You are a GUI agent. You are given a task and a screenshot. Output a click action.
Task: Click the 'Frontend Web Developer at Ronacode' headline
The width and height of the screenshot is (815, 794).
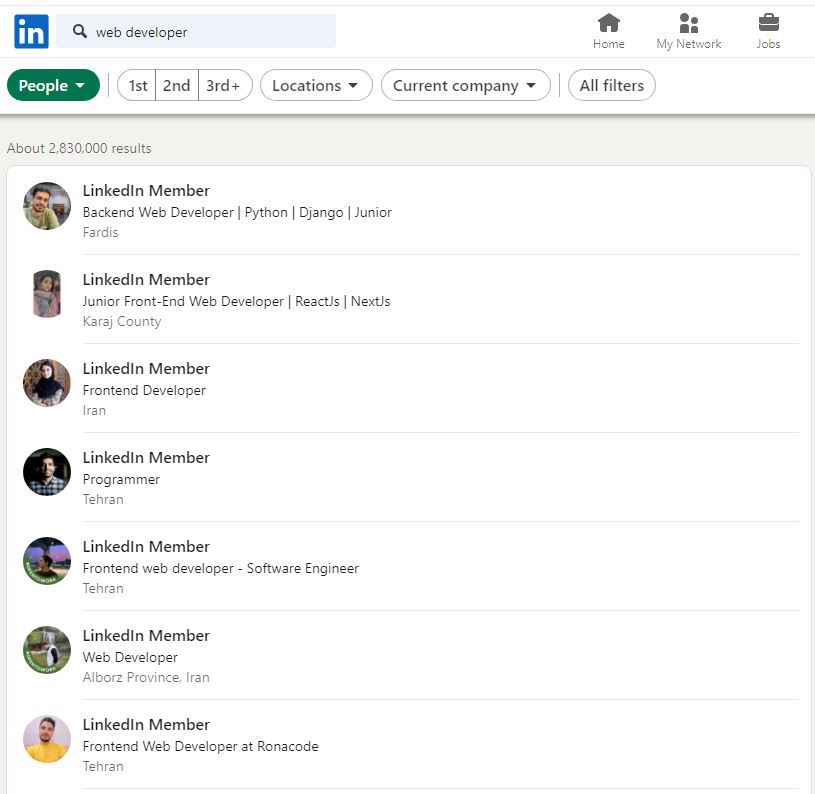[x=201, y=746]
